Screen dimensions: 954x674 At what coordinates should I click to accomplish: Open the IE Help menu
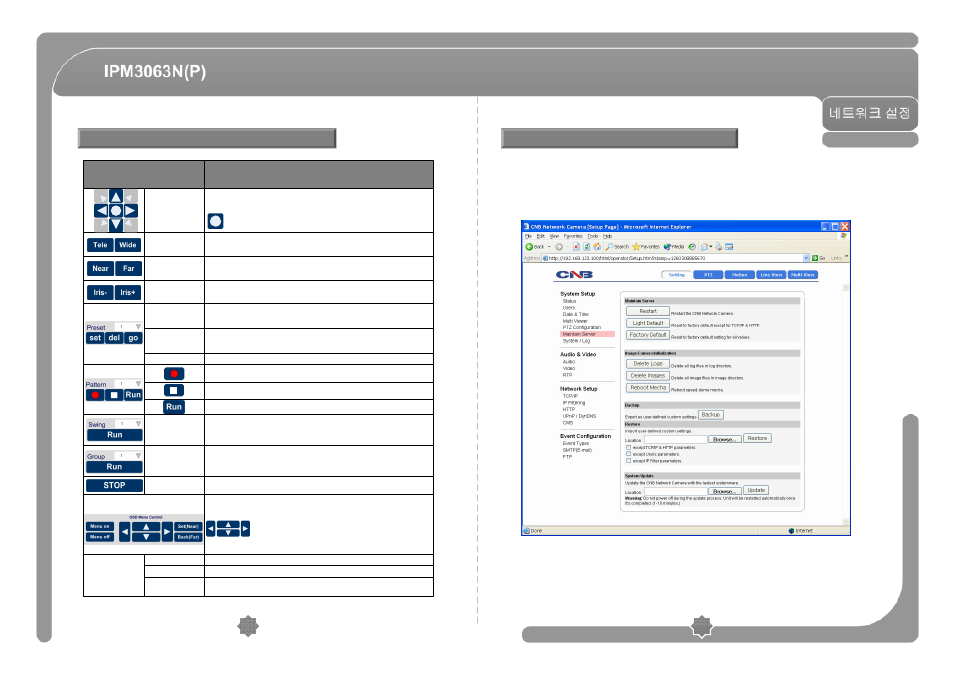(x=607, y=236)
